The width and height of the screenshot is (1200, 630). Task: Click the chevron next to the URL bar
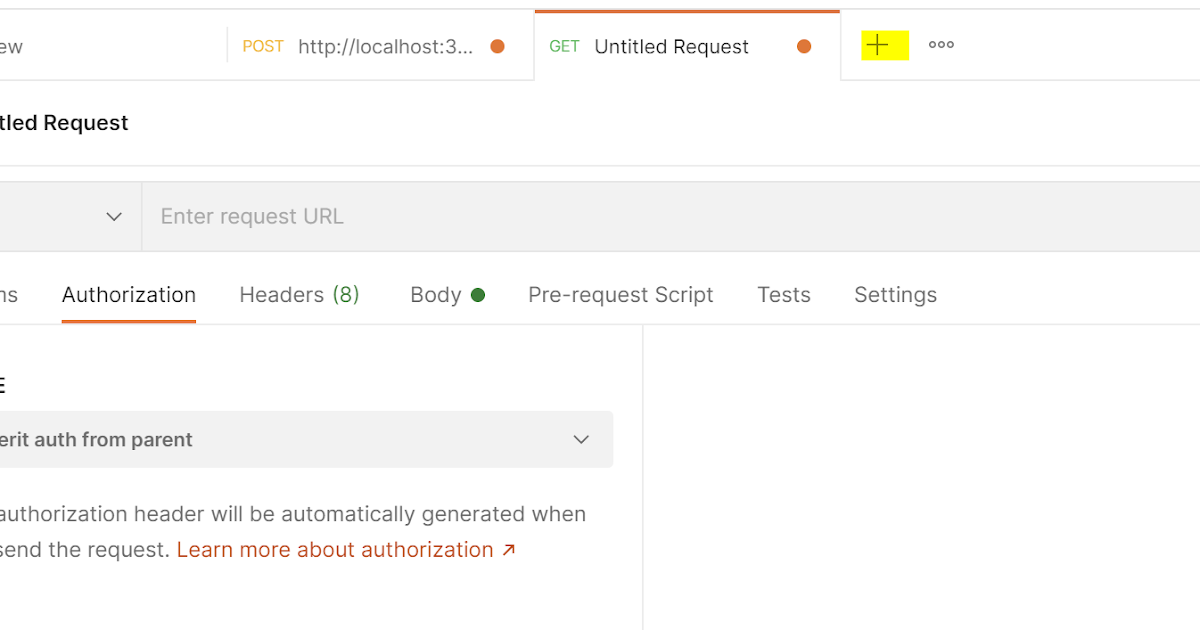point(113,216)
